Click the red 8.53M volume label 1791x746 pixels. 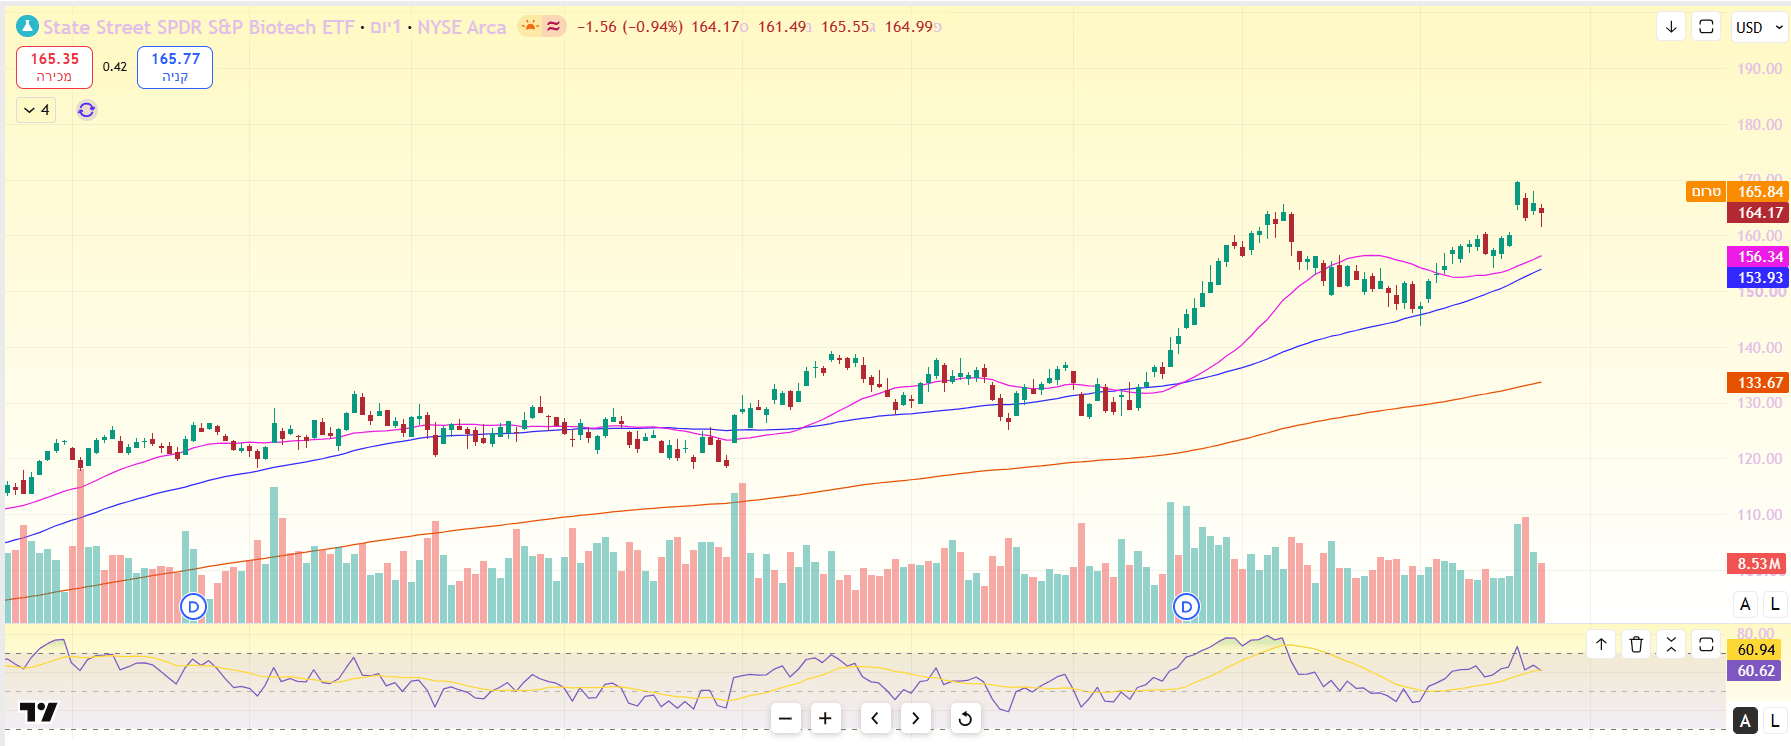tap(1759, 564)
